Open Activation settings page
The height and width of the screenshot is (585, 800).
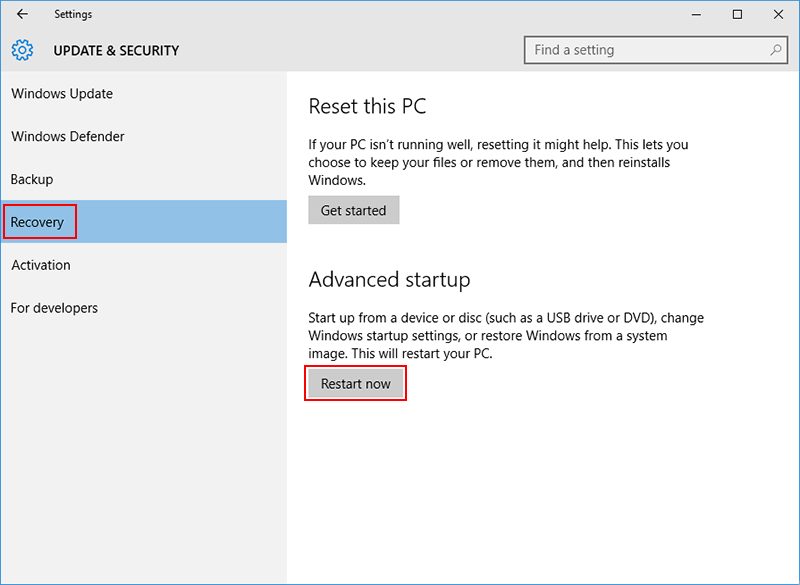(143, 265)
